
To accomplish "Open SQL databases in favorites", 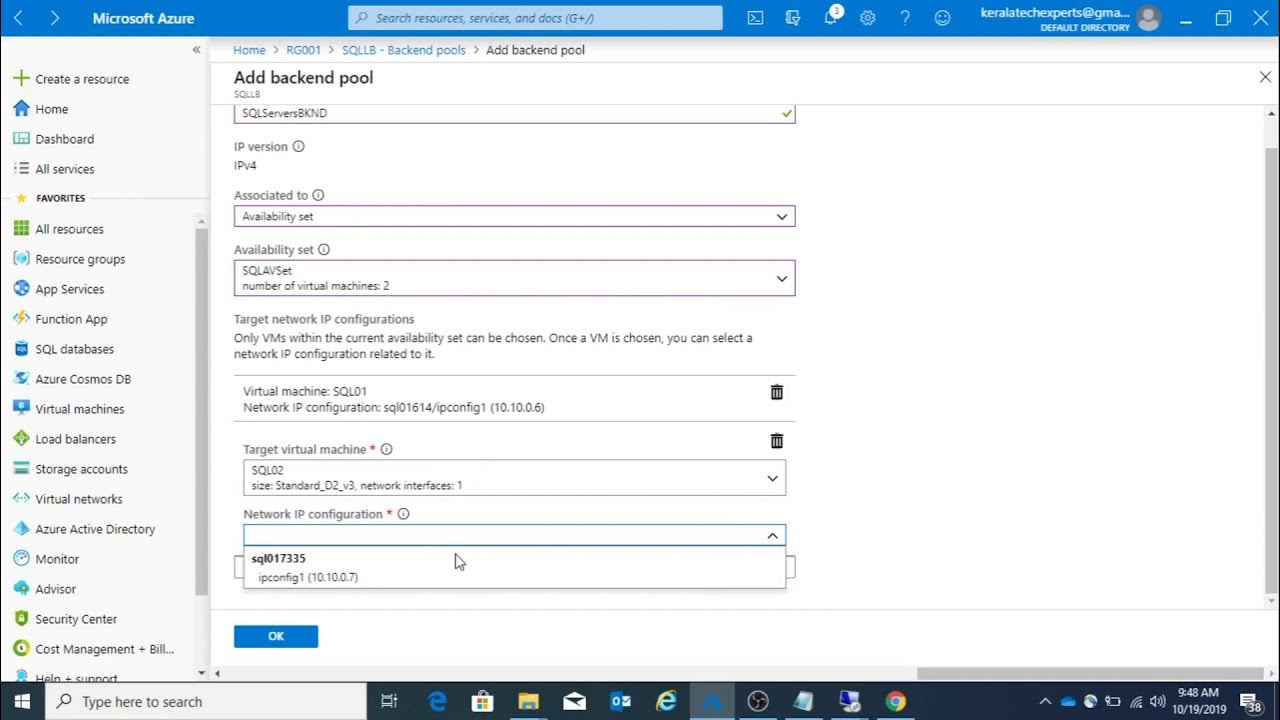I will pos(75,349).
